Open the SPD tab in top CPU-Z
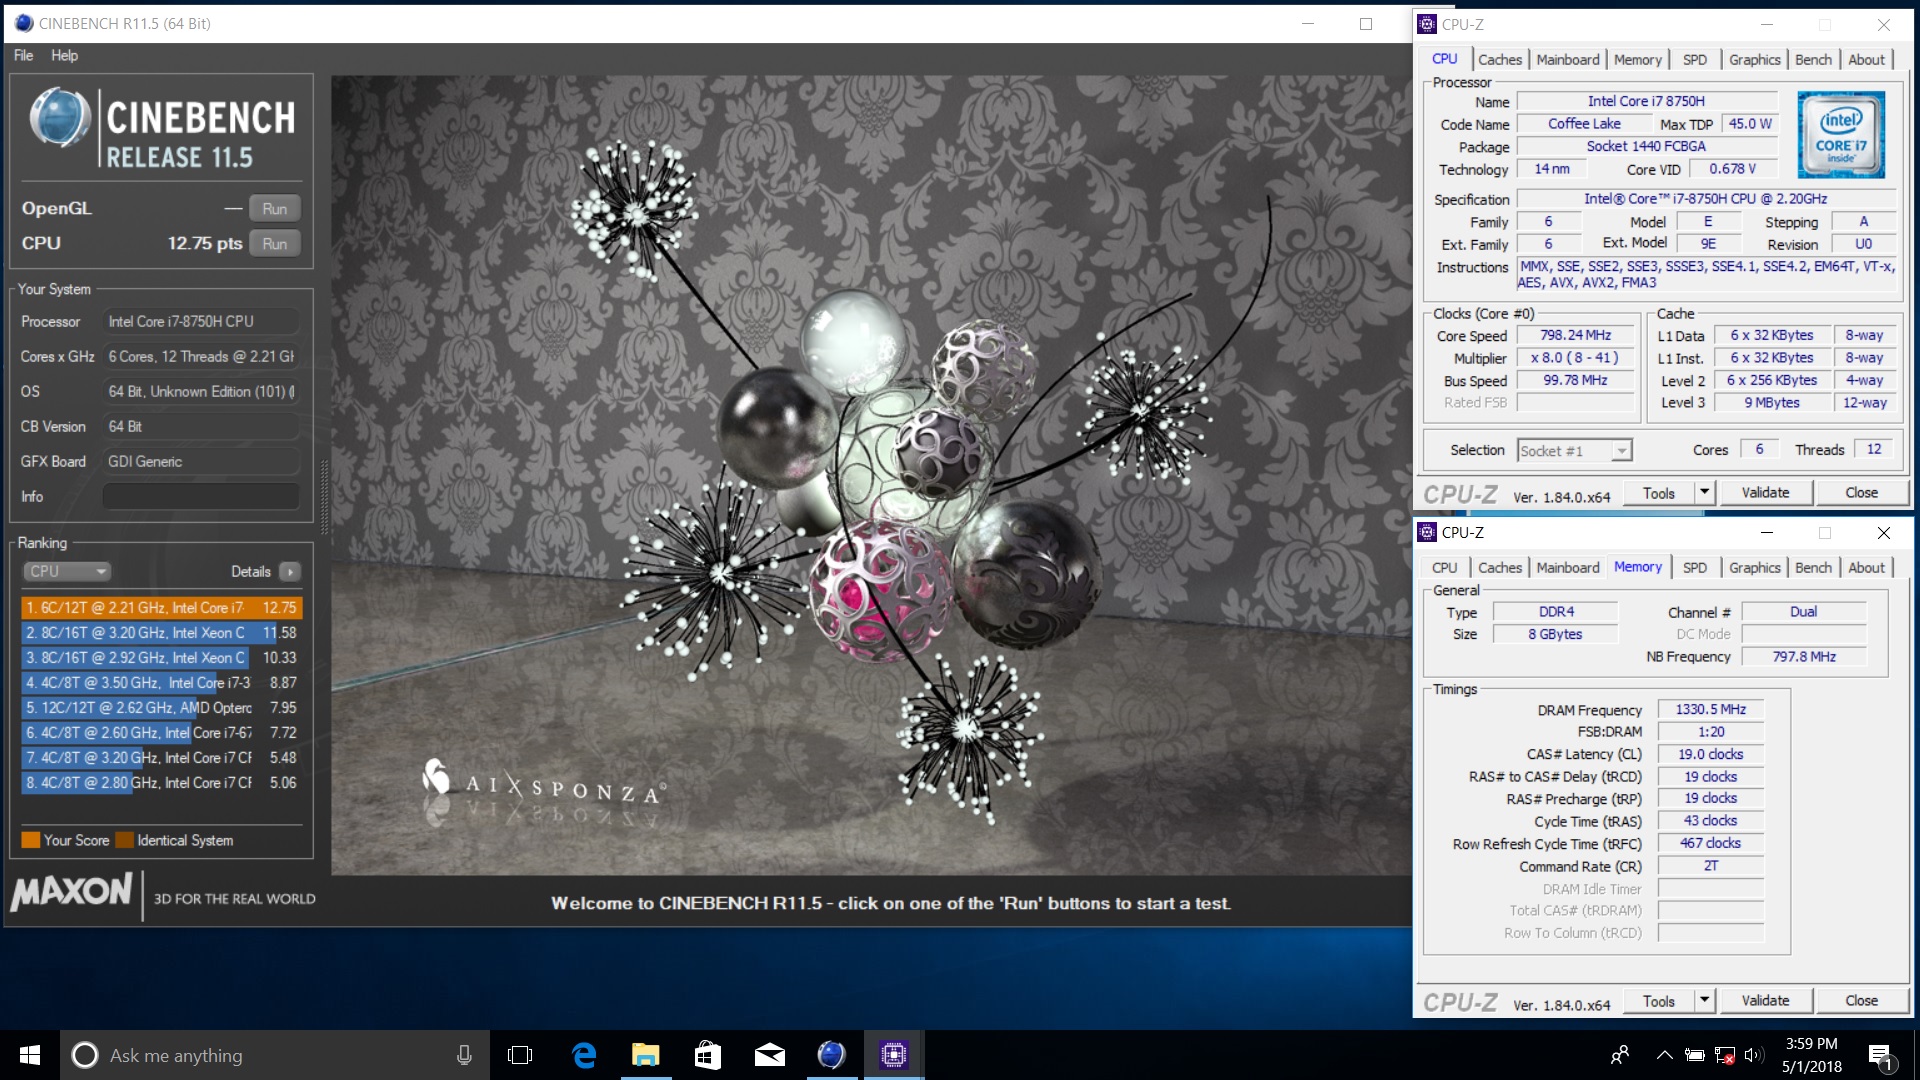 [1695, 60]
